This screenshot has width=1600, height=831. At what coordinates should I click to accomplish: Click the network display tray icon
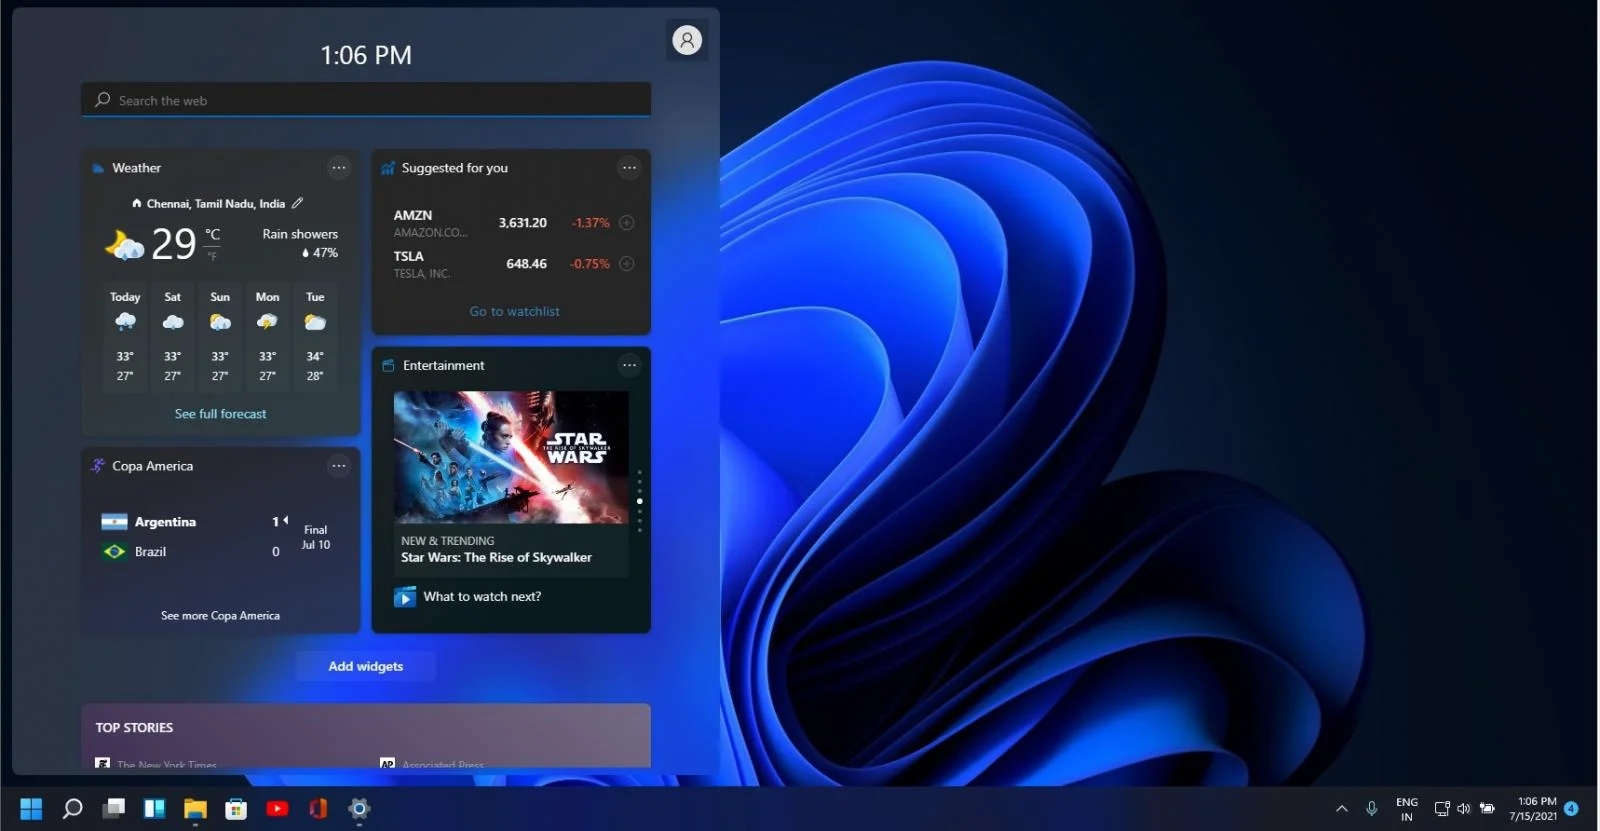1442,808
